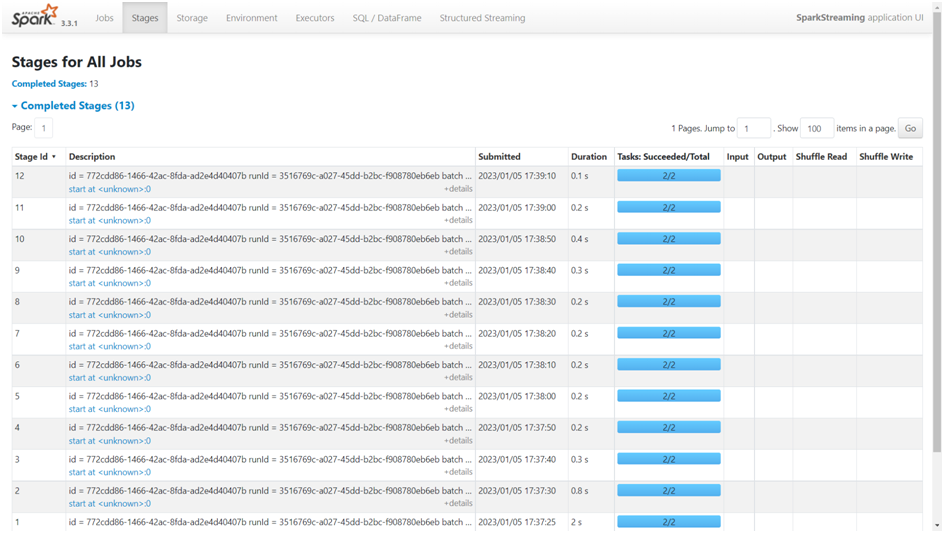This screenshot has height=533, width=944.
Task: Expand +details for stage 2
Action: coord(458,503)
